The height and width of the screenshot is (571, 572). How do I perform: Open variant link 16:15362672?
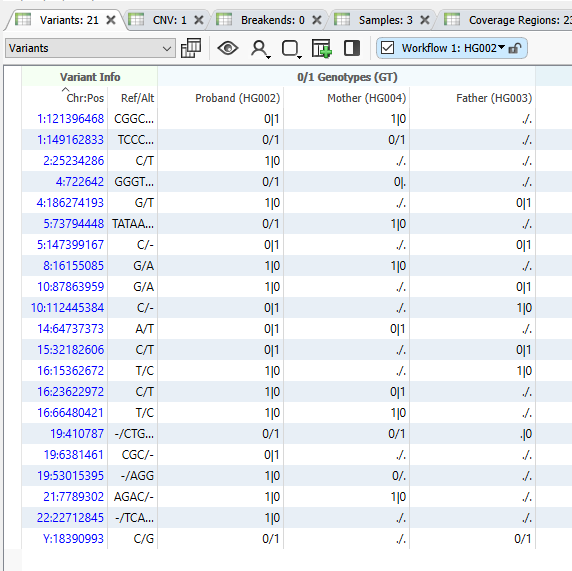pos(70,371)
